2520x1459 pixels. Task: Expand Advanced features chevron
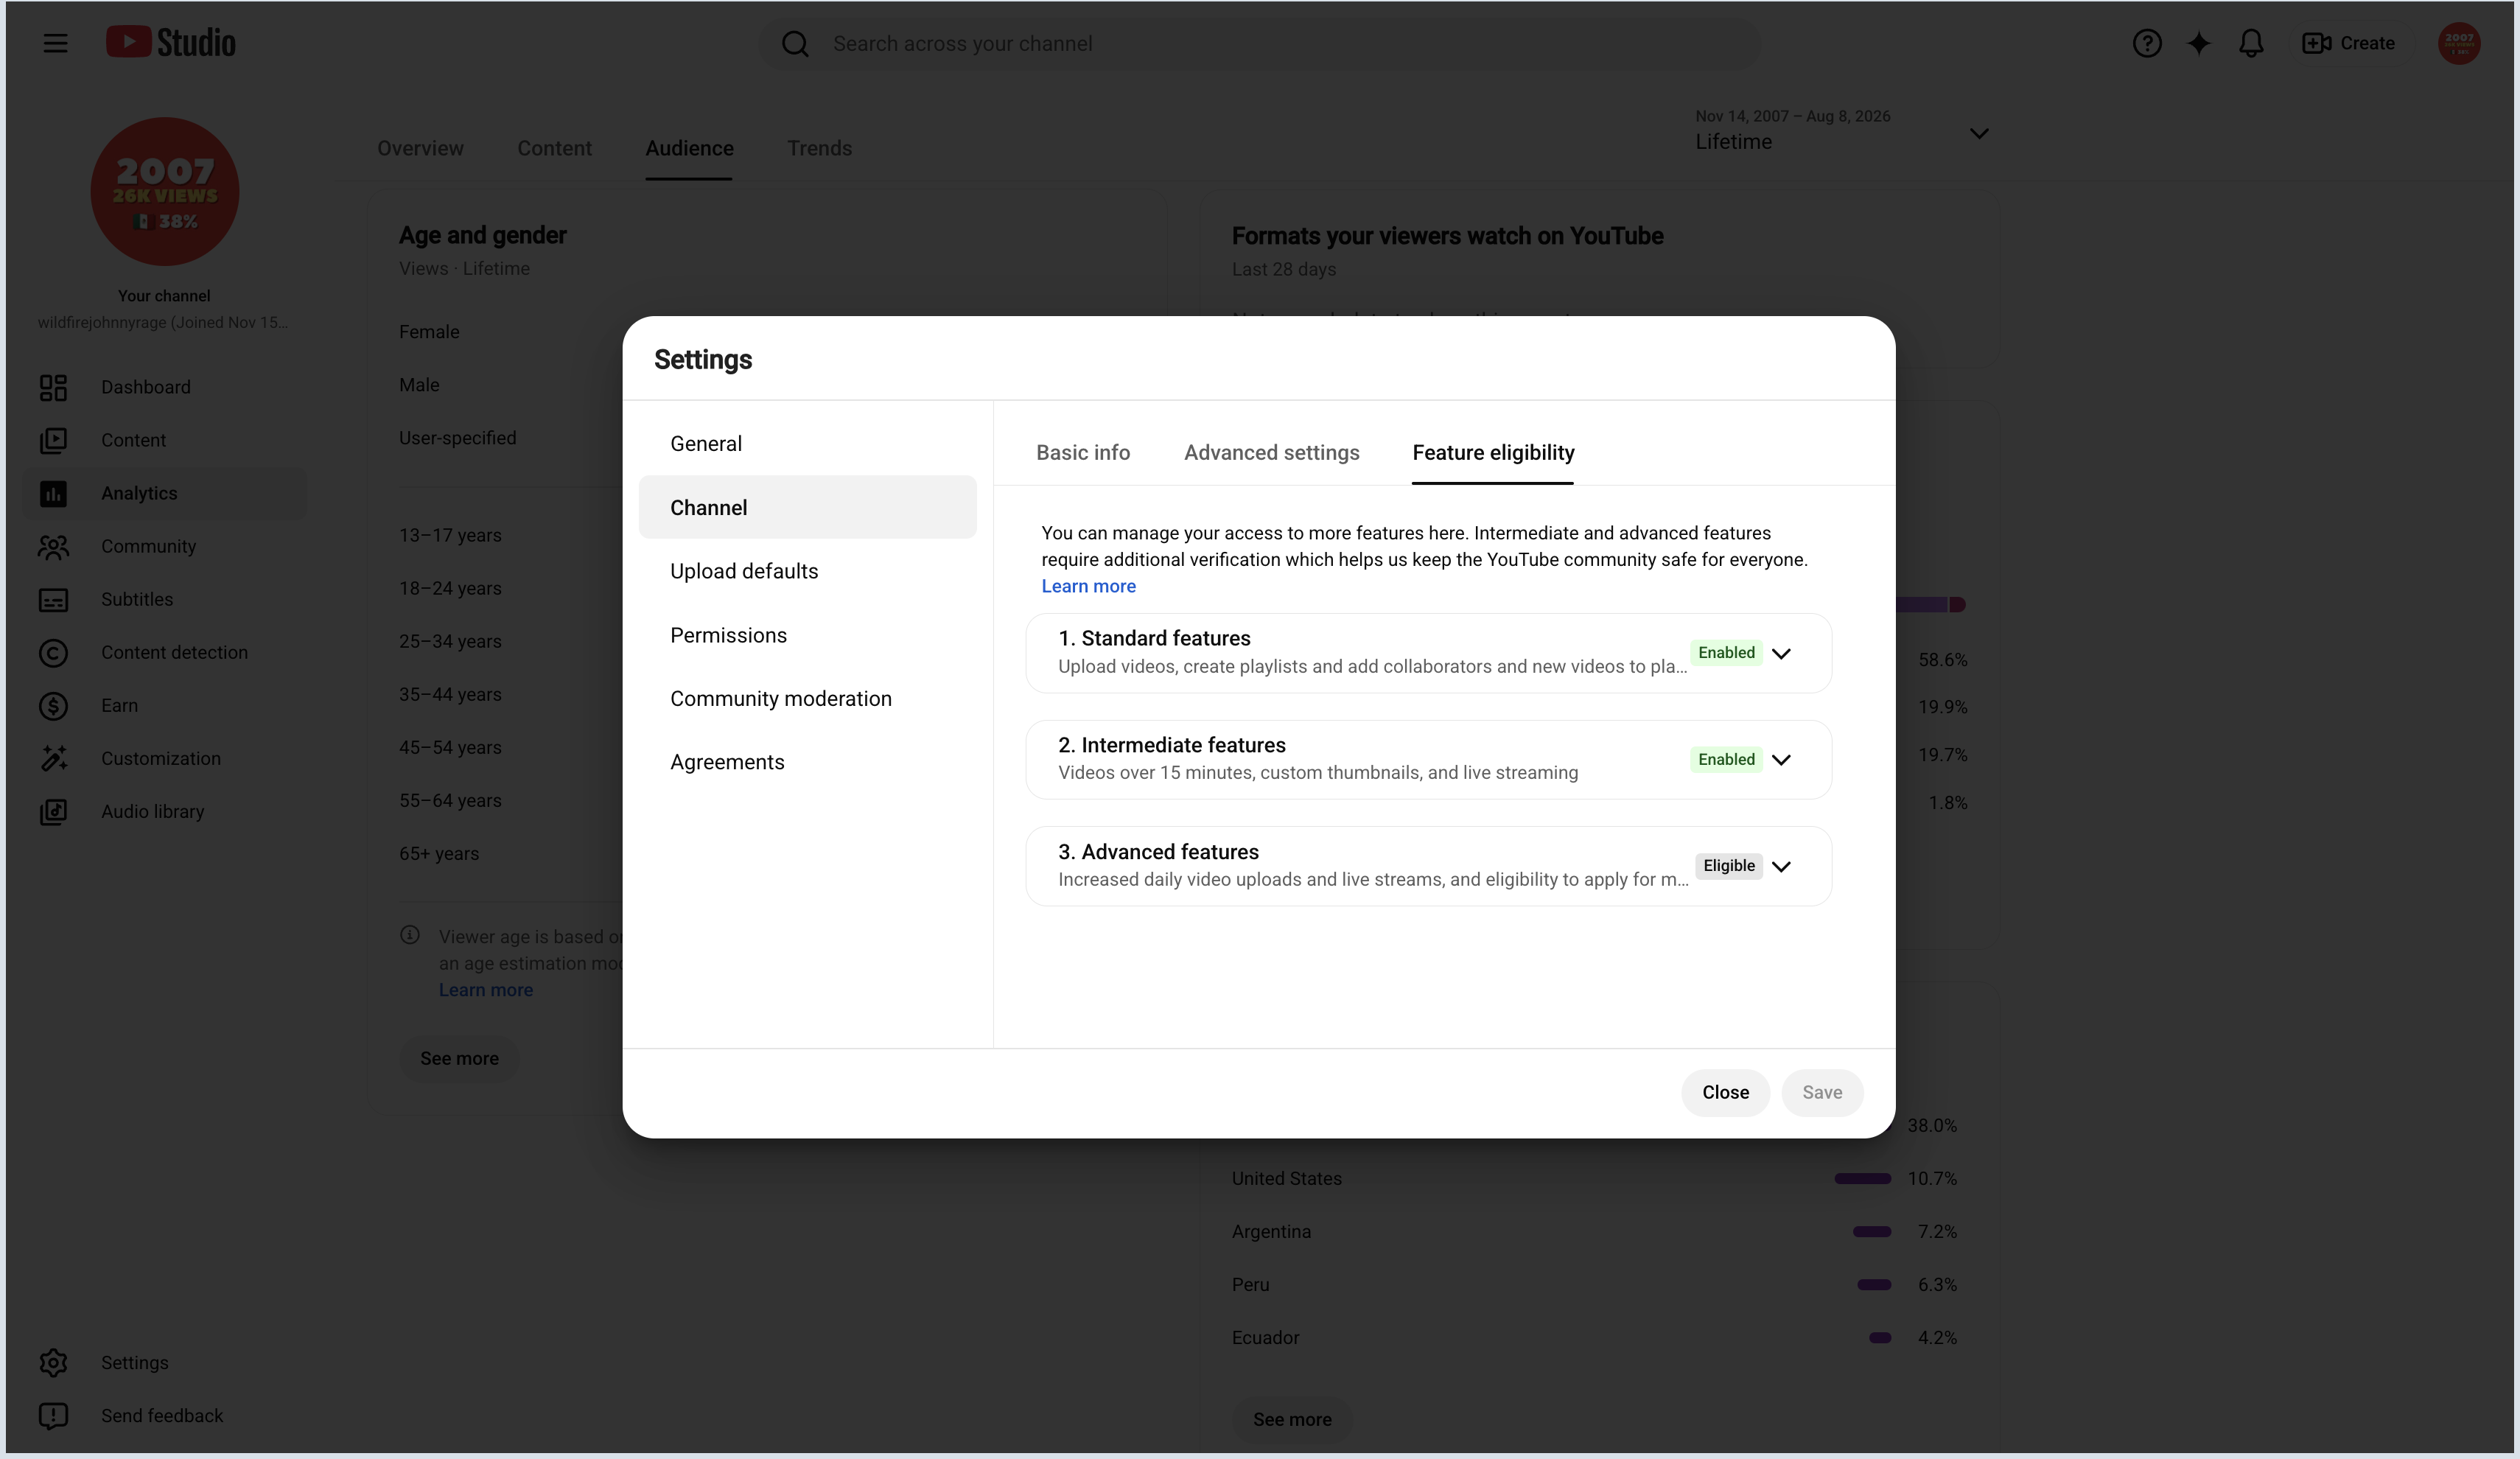[x=1781, y=866]
